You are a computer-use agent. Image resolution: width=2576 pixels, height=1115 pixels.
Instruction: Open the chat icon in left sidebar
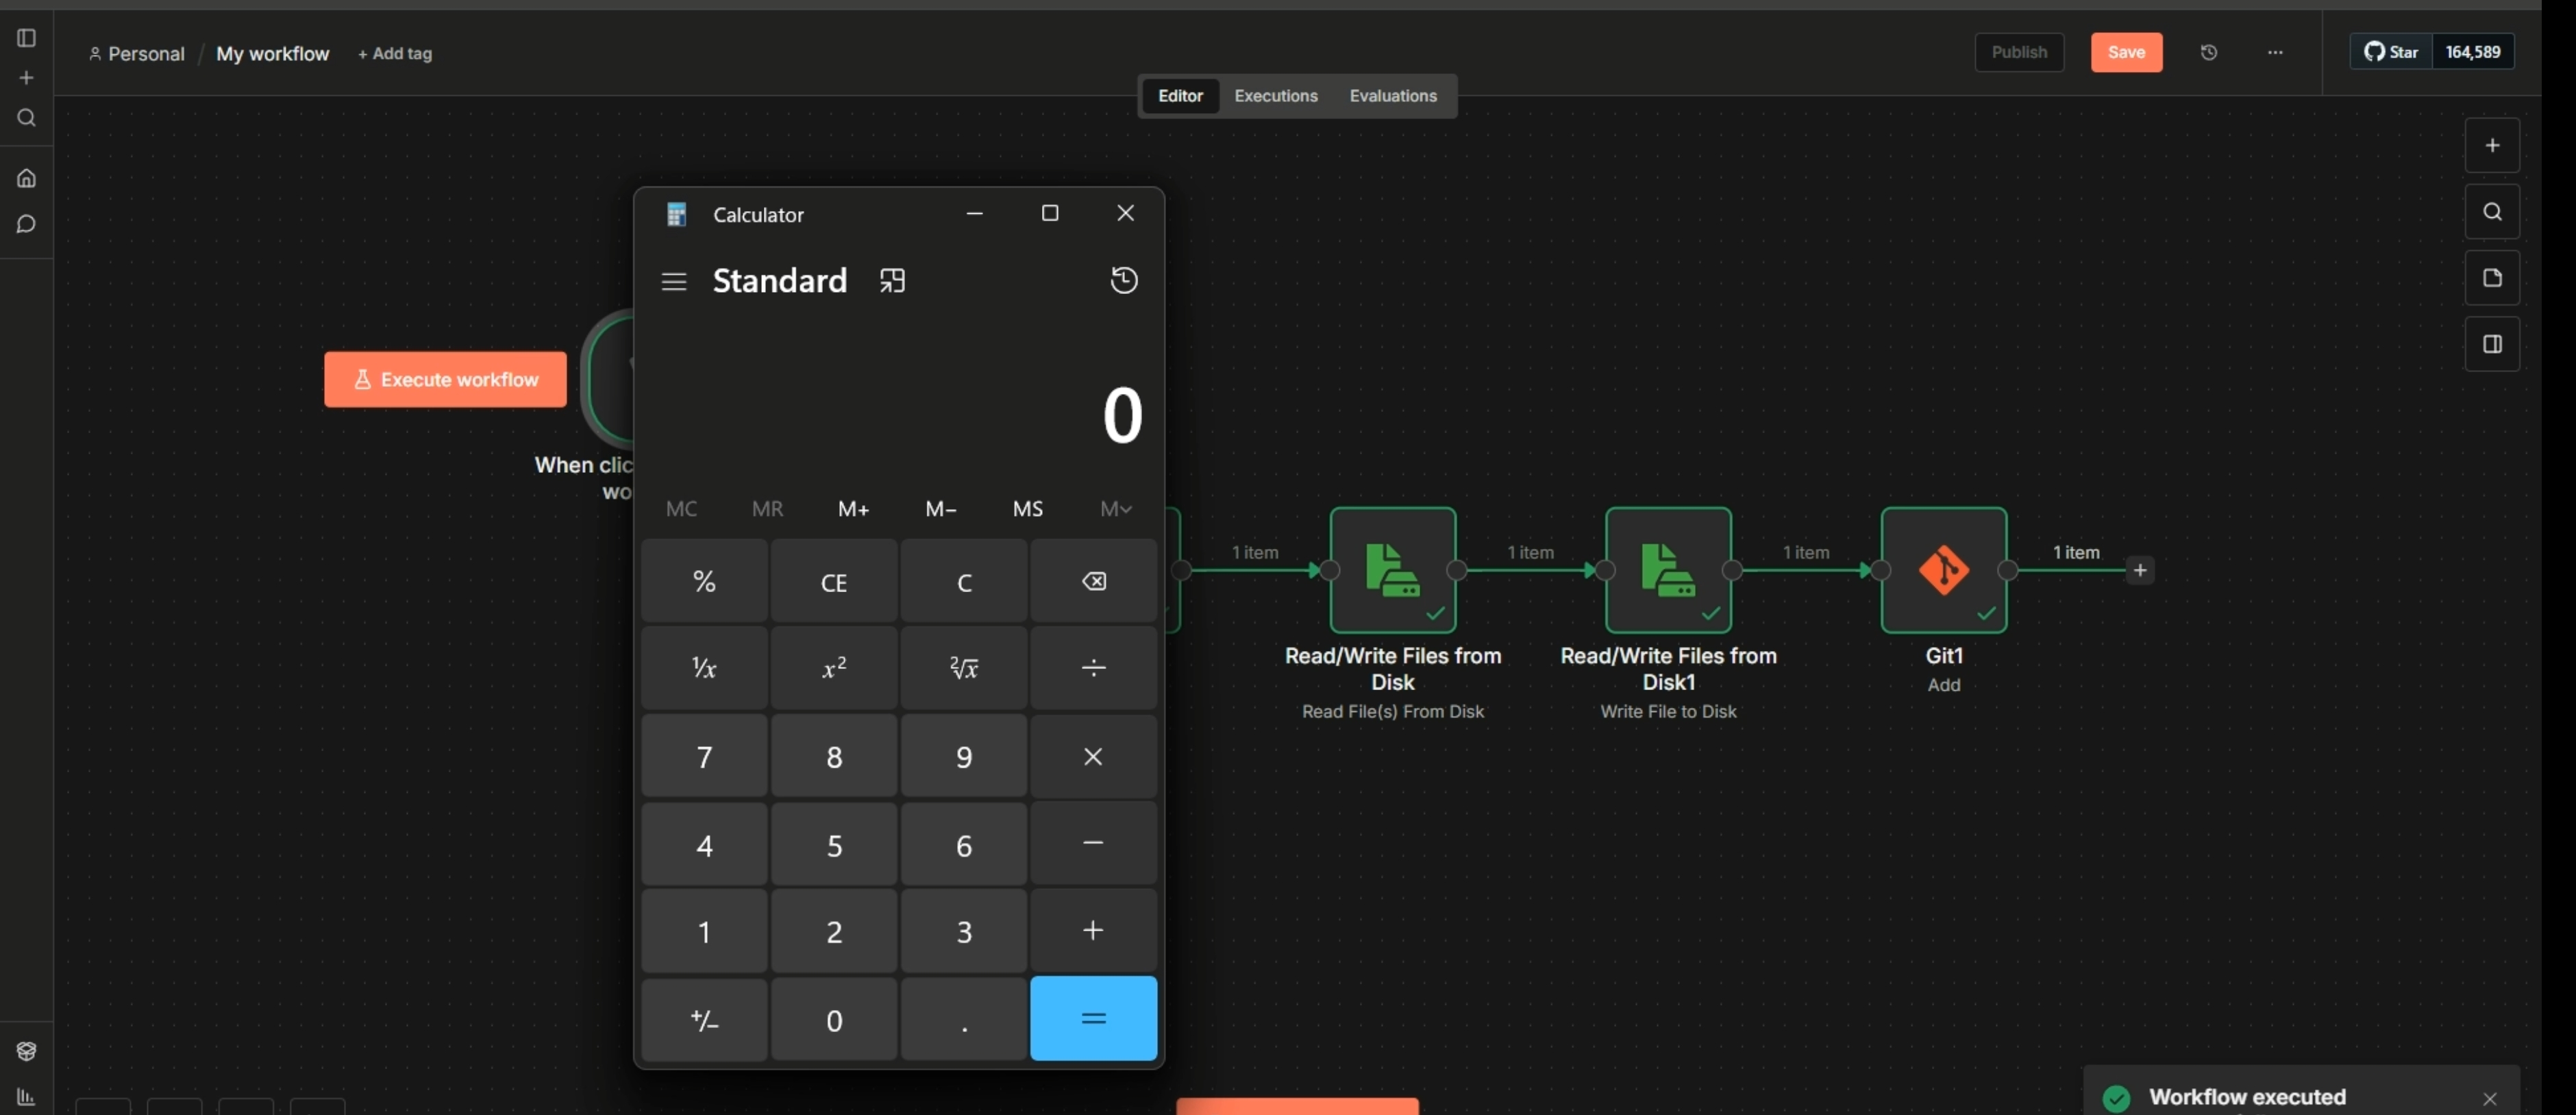point(27,224)
